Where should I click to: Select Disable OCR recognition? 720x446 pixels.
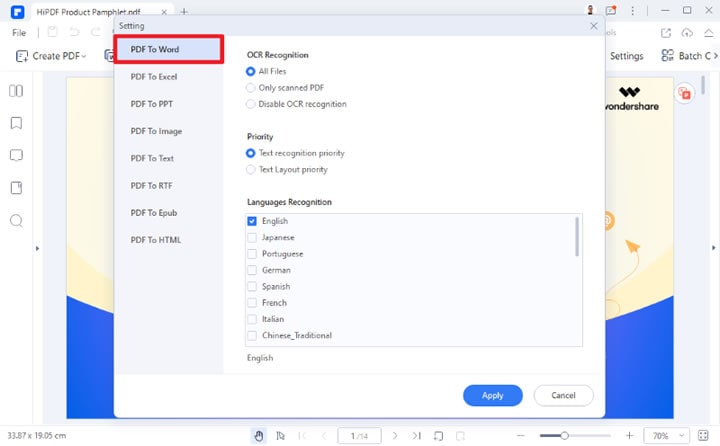pyautogui.click(x=250, y=104)
